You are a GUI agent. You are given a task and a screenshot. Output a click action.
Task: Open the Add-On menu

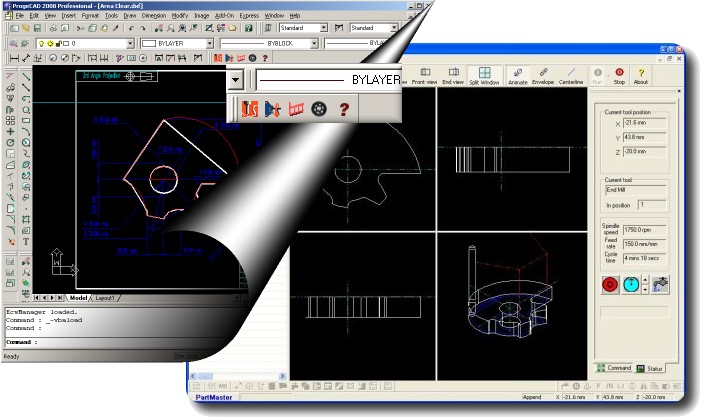pyautogui.click(x=224, y=16)
